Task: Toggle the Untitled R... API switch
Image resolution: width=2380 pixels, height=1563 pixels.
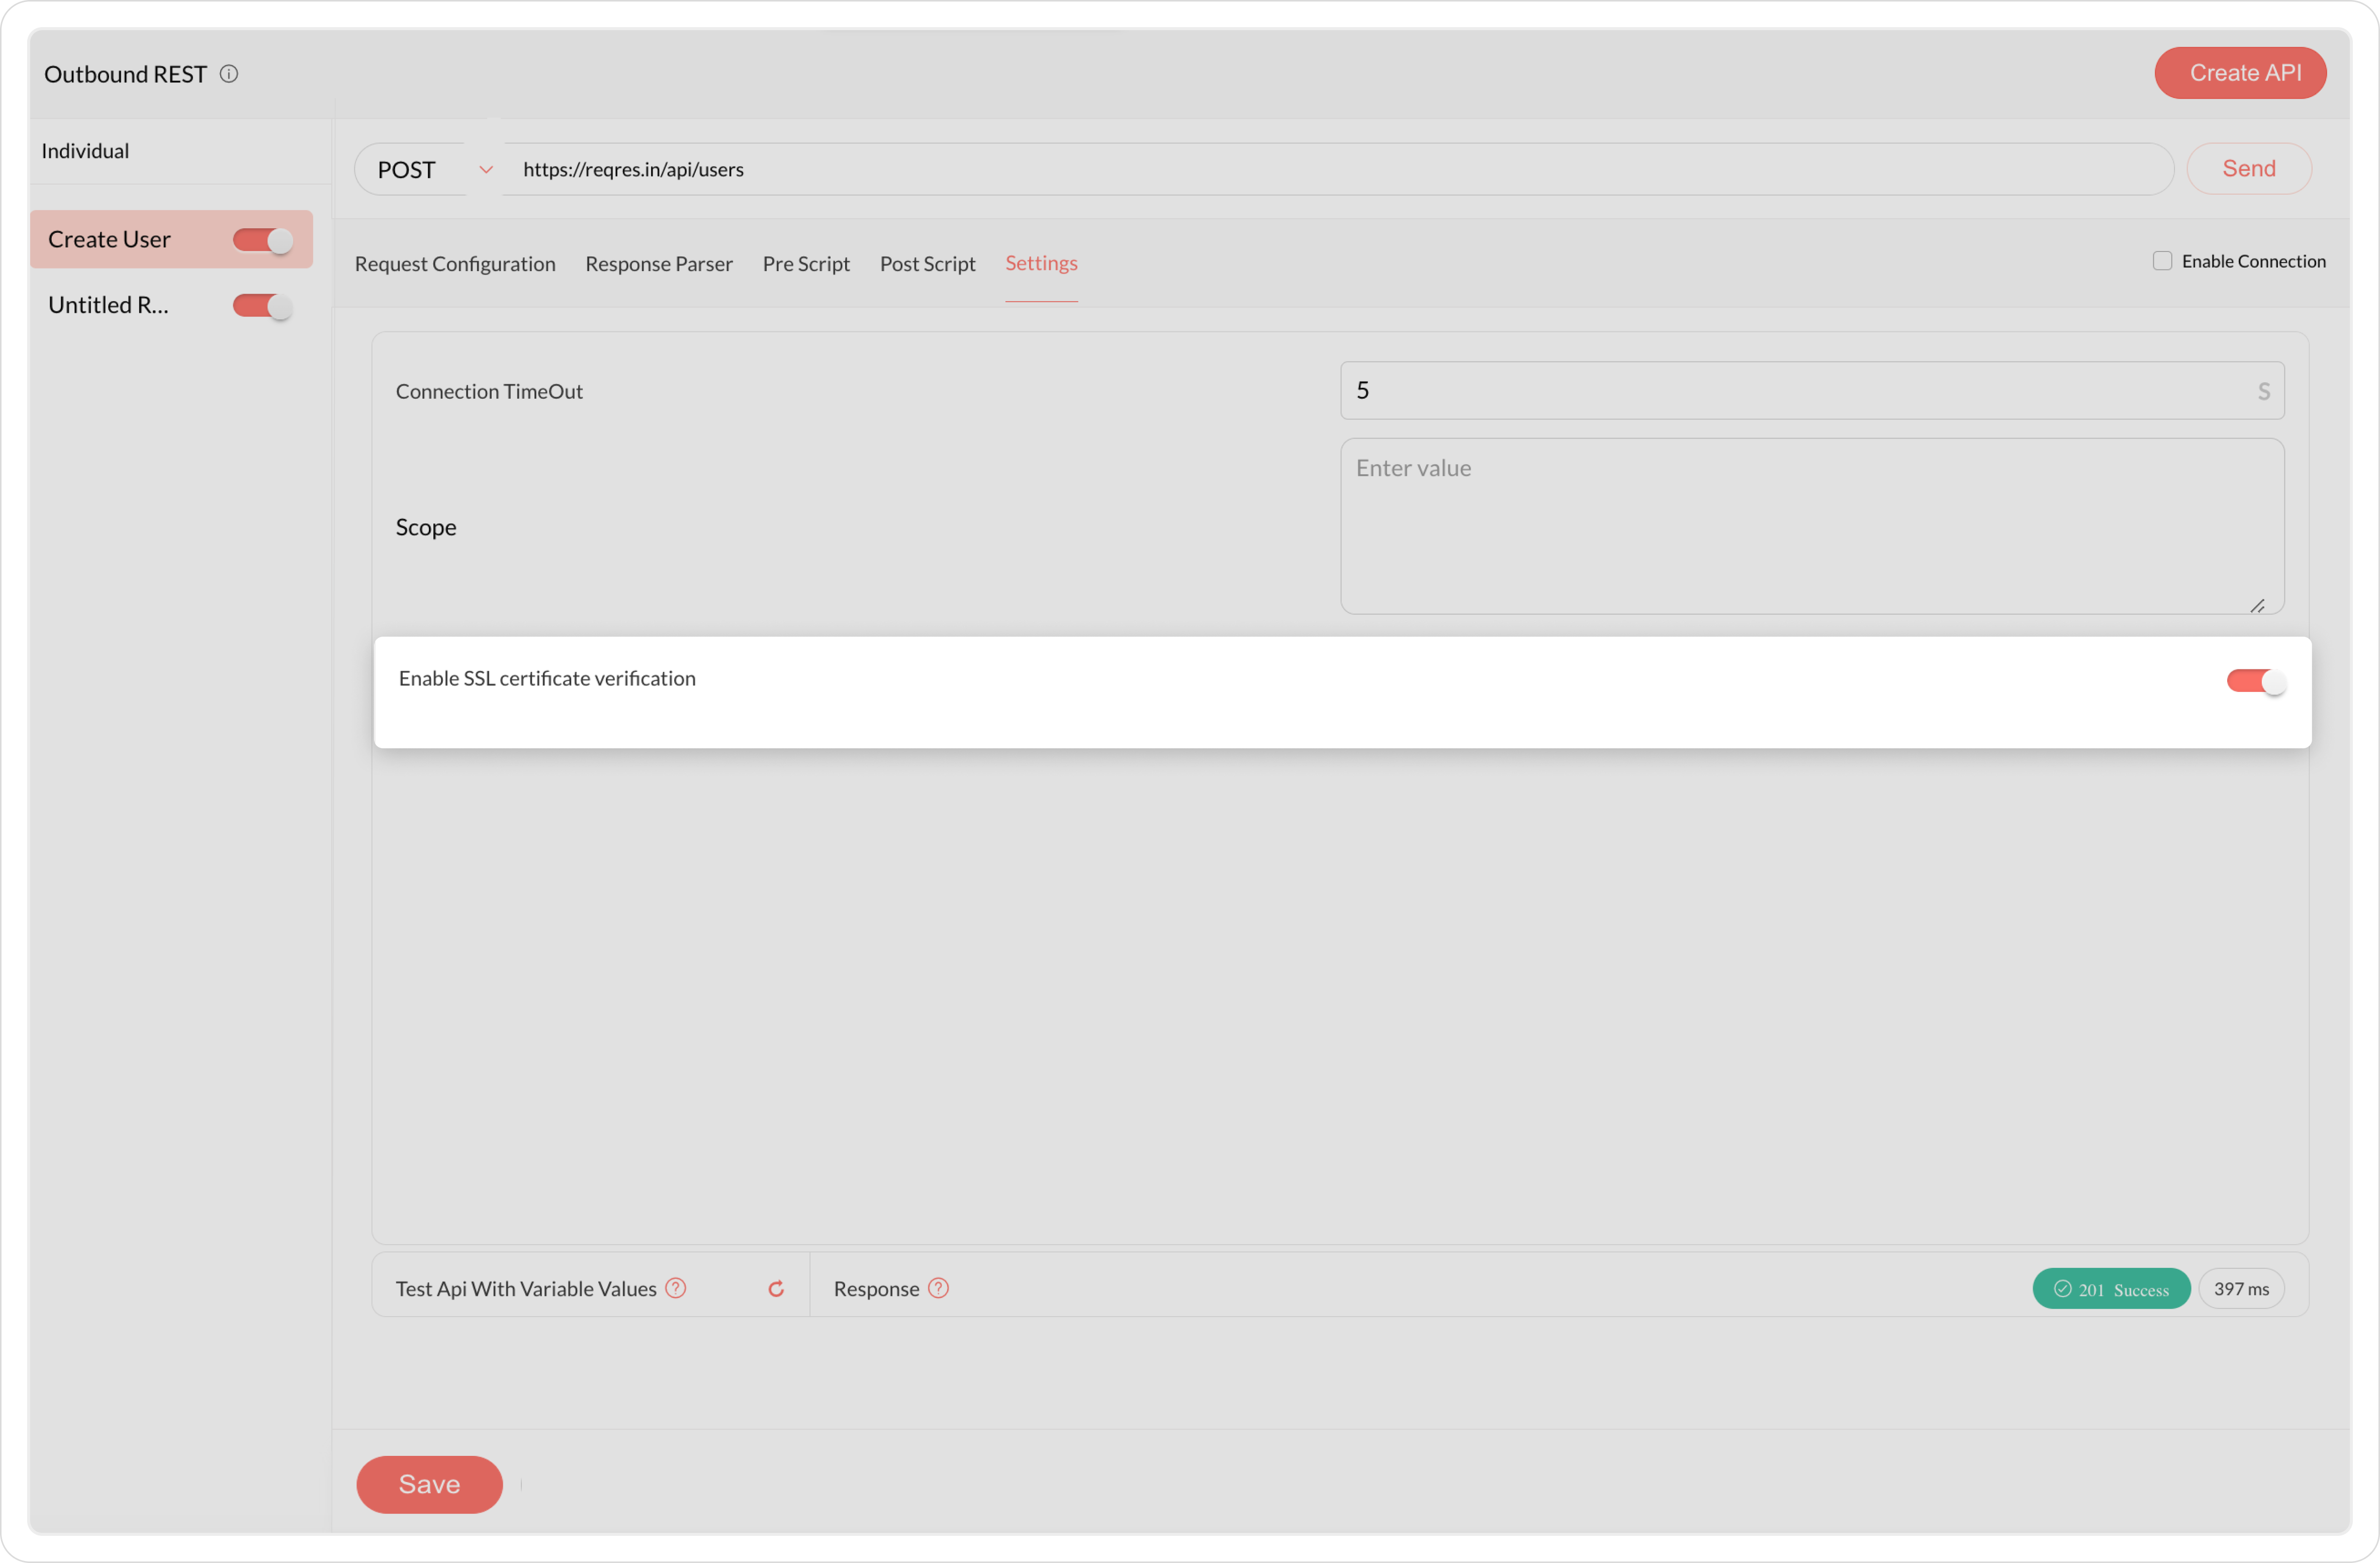Action: [x=263, y=306]
